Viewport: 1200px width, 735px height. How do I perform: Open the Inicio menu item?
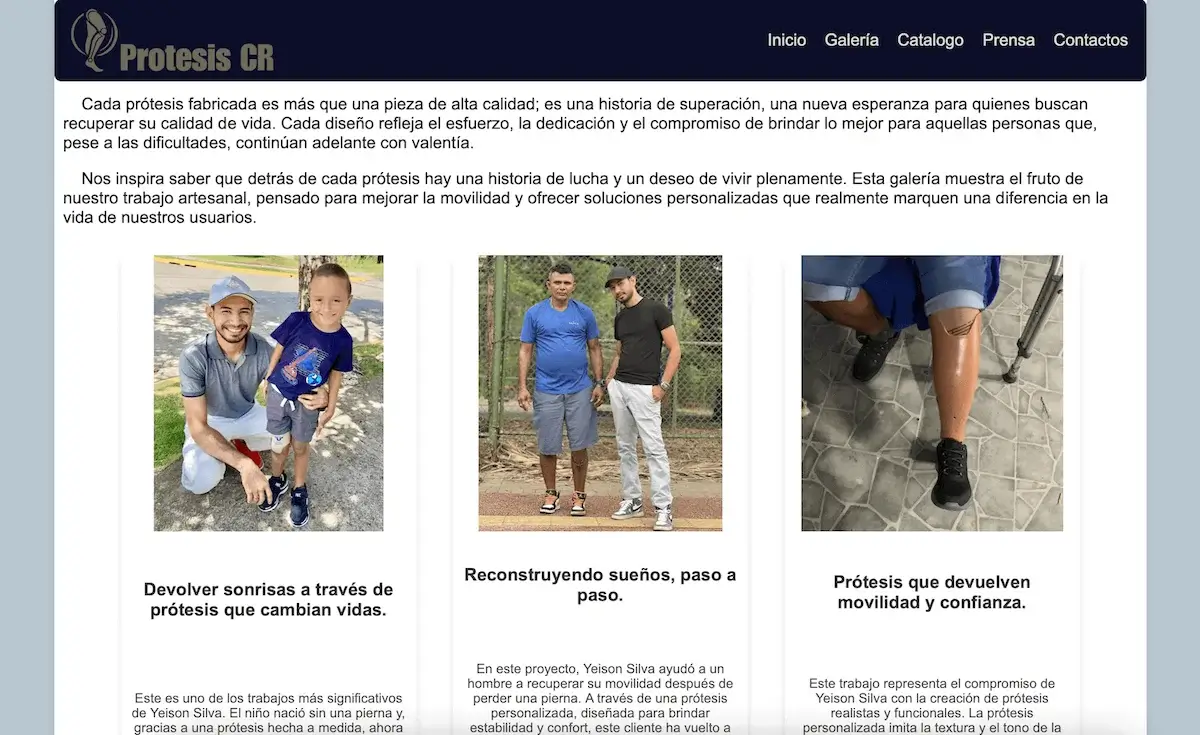[787, 40]
